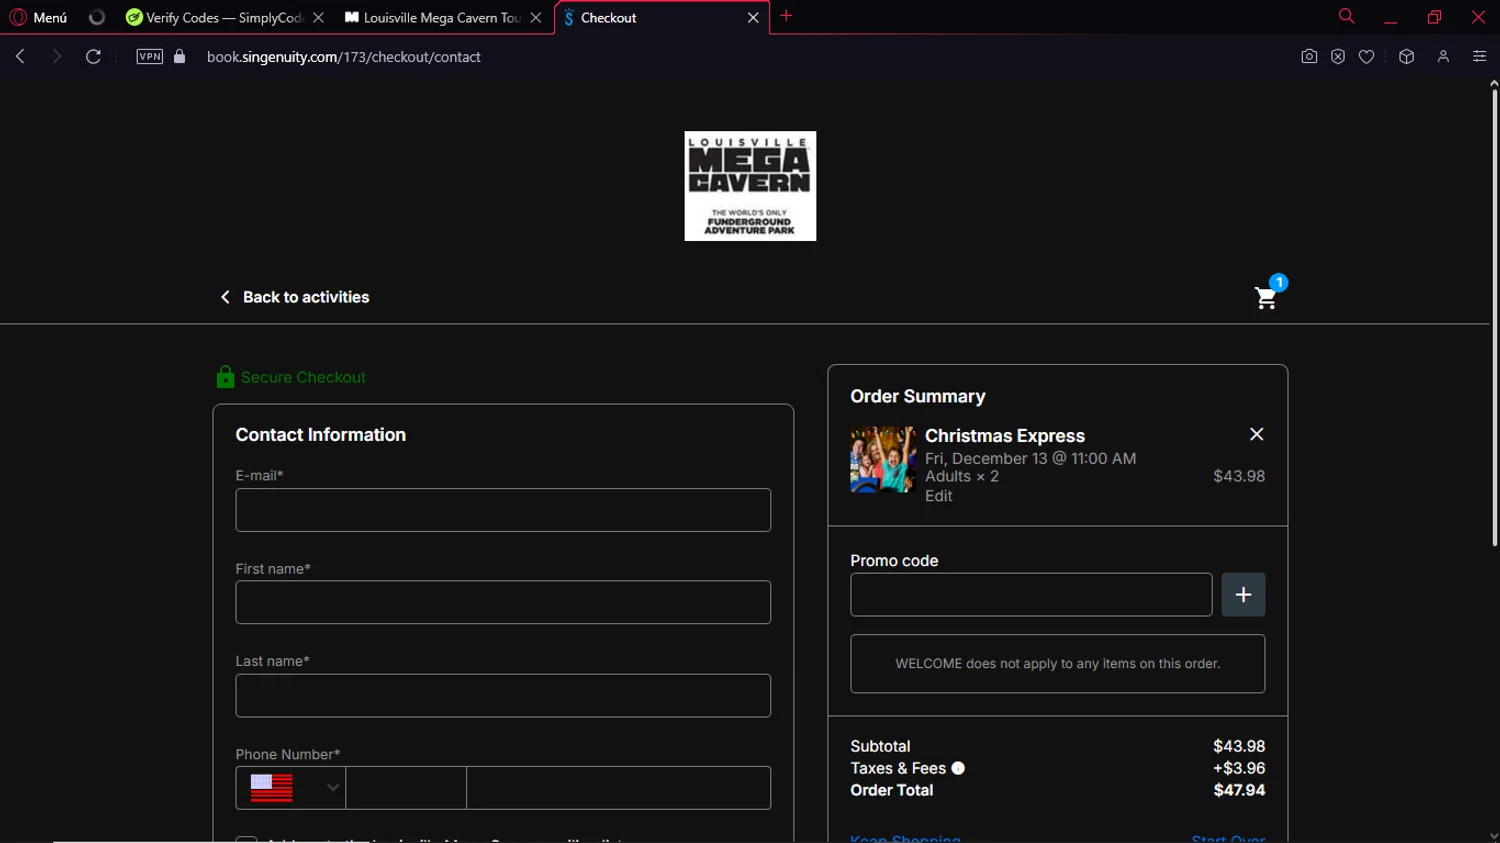Go forward to next page
The height and width of the screenshot is (843, 1500).
coord(57,56)
